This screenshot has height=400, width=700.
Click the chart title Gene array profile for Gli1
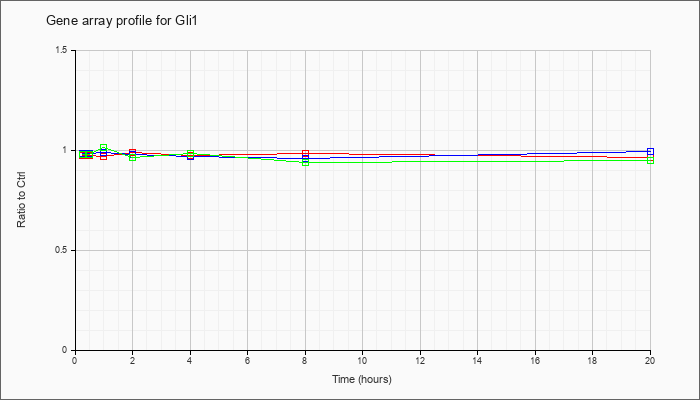121,21
